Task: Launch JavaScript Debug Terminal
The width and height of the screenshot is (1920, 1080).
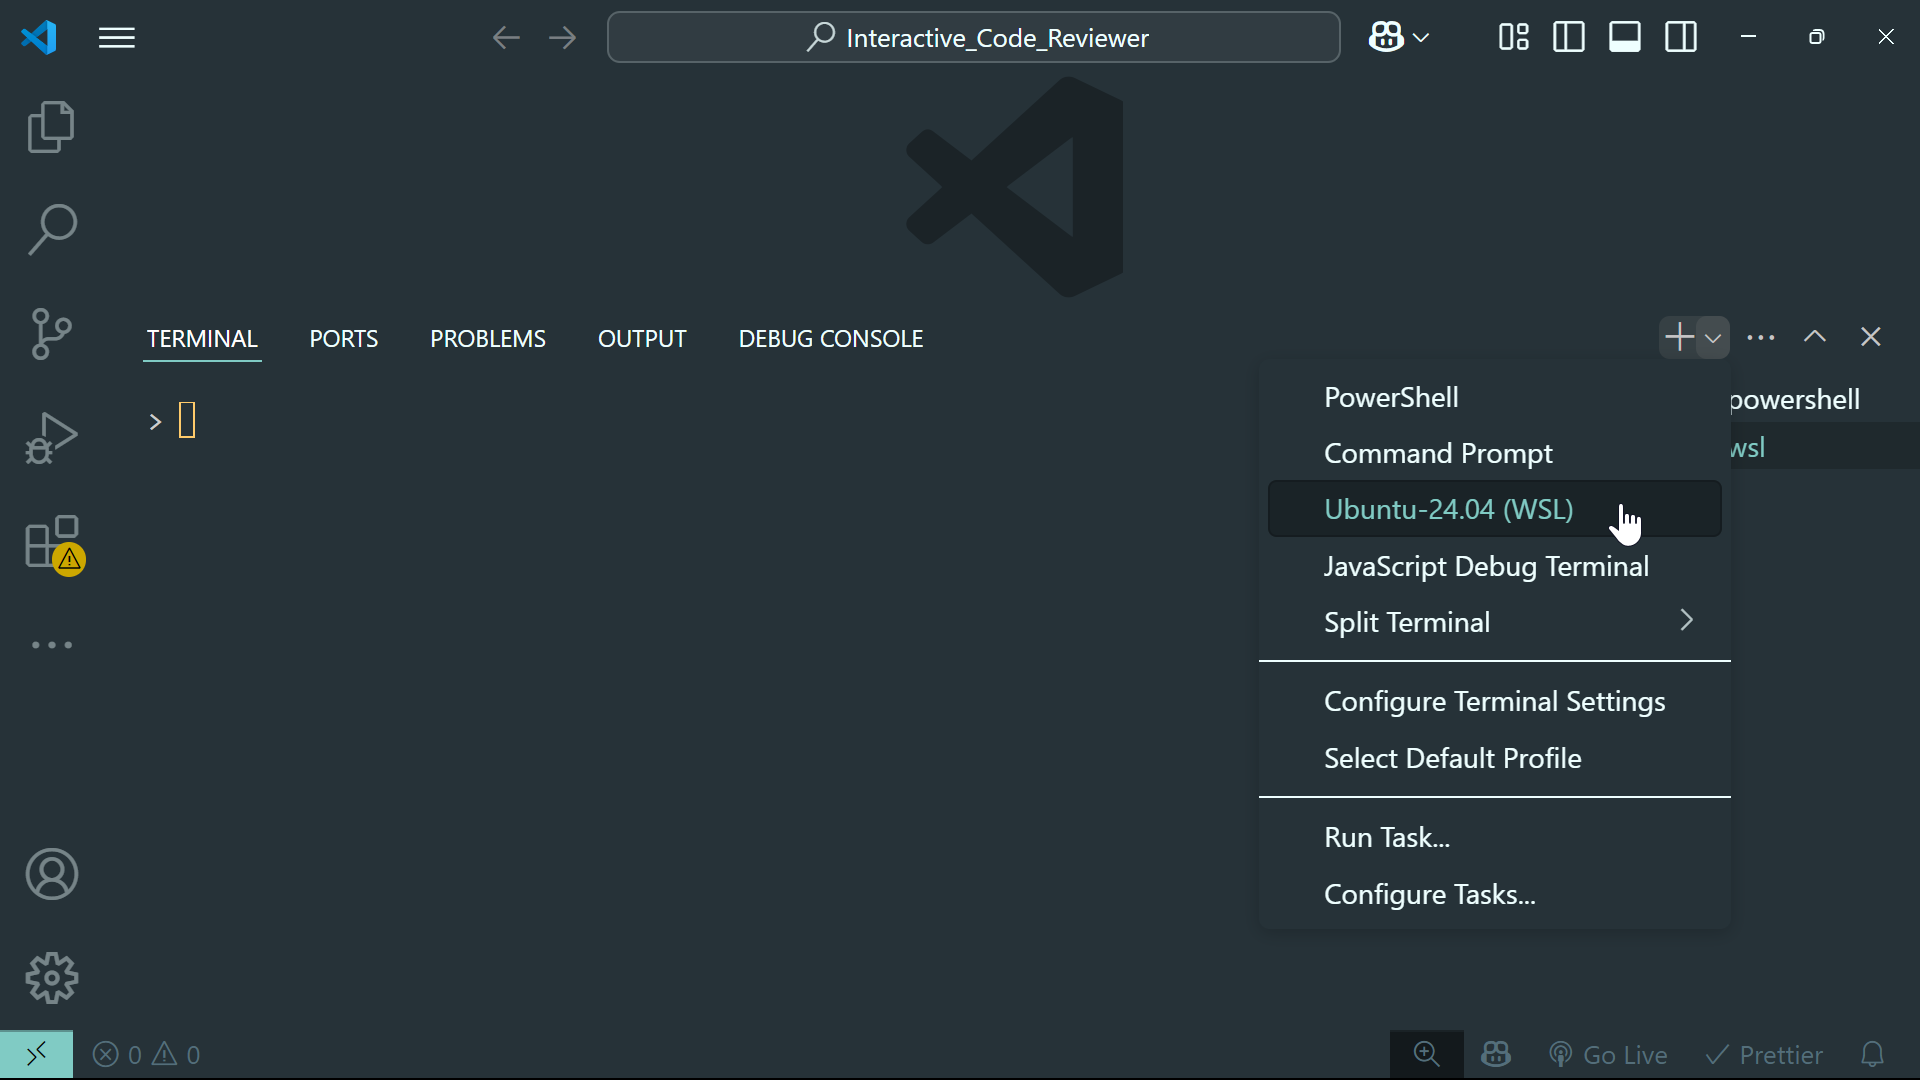Action: click(1495, 566)
